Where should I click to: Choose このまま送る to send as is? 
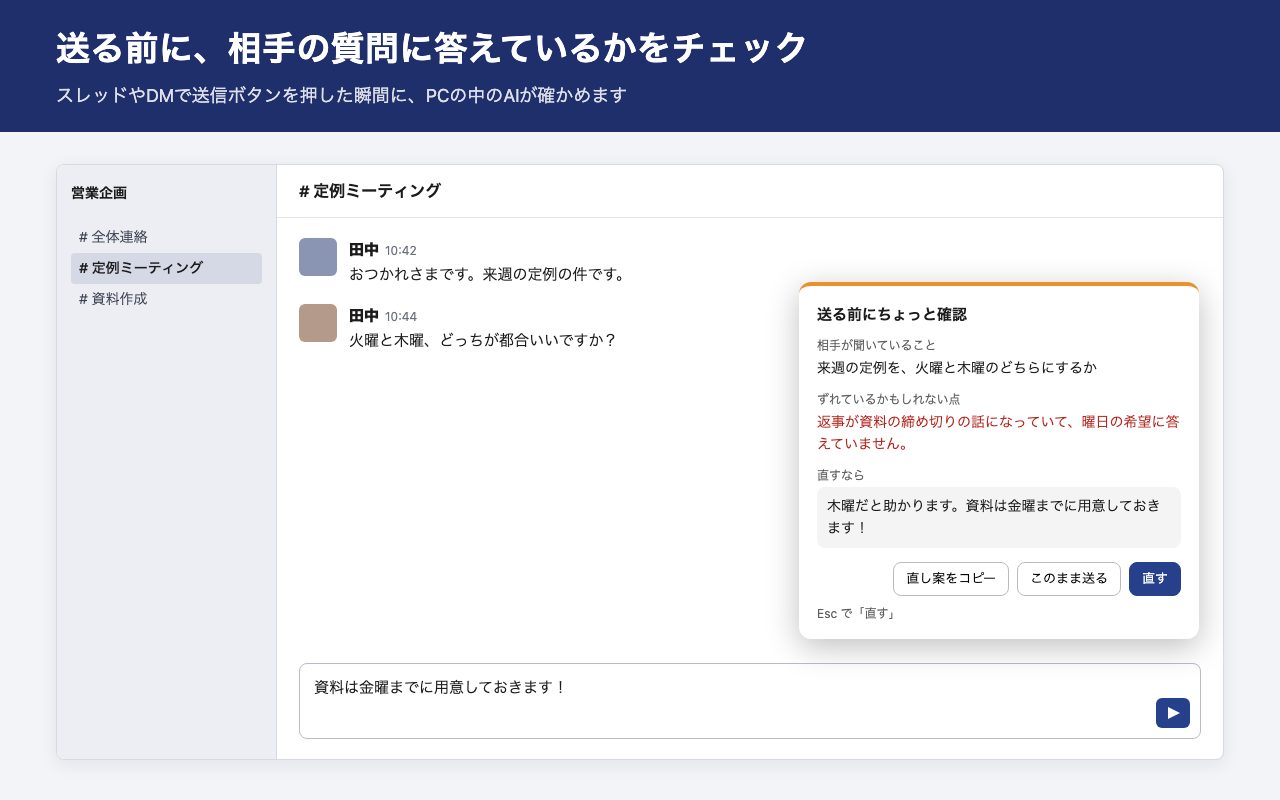point(1069,579)
